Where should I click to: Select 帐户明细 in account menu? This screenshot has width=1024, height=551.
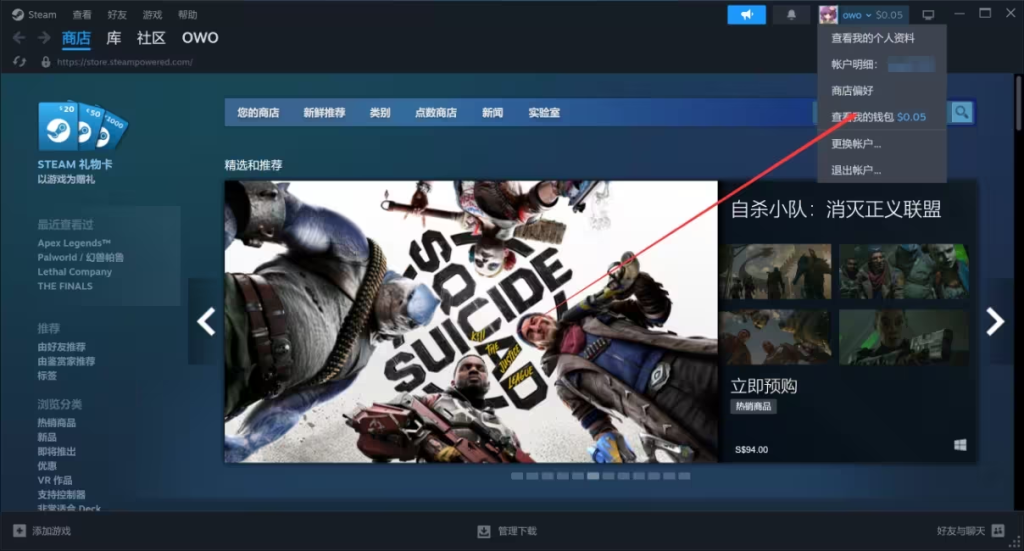coord(882,64)
